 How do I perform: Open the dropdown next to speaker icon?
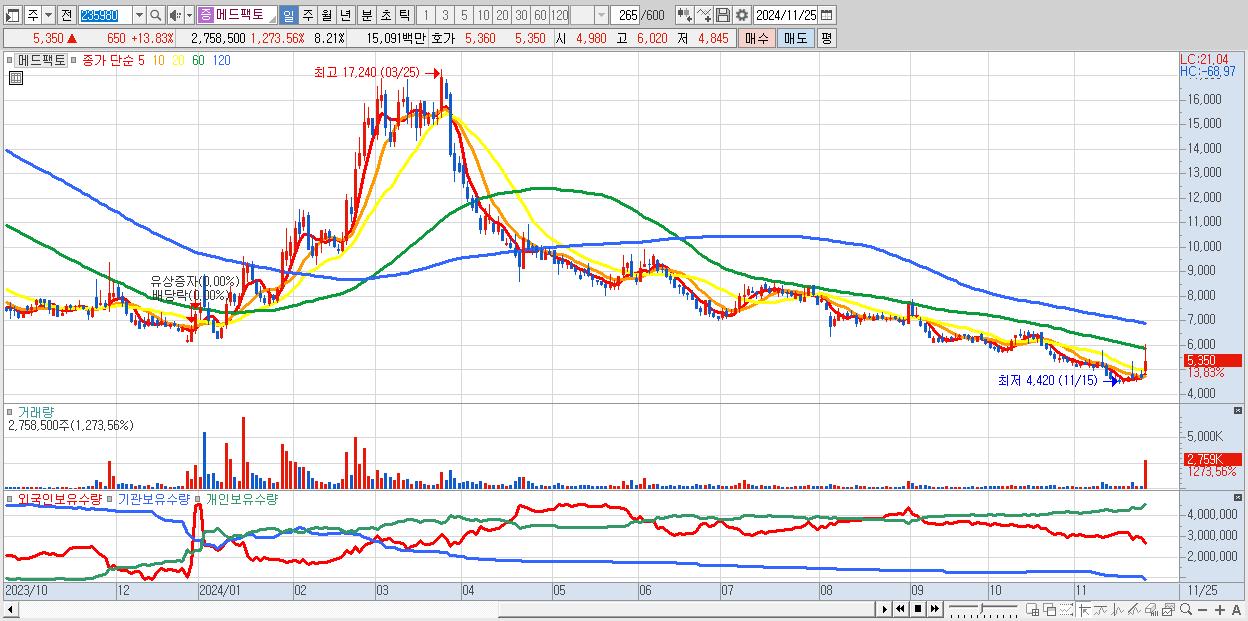pyautogui.click(x=189, y=15)
